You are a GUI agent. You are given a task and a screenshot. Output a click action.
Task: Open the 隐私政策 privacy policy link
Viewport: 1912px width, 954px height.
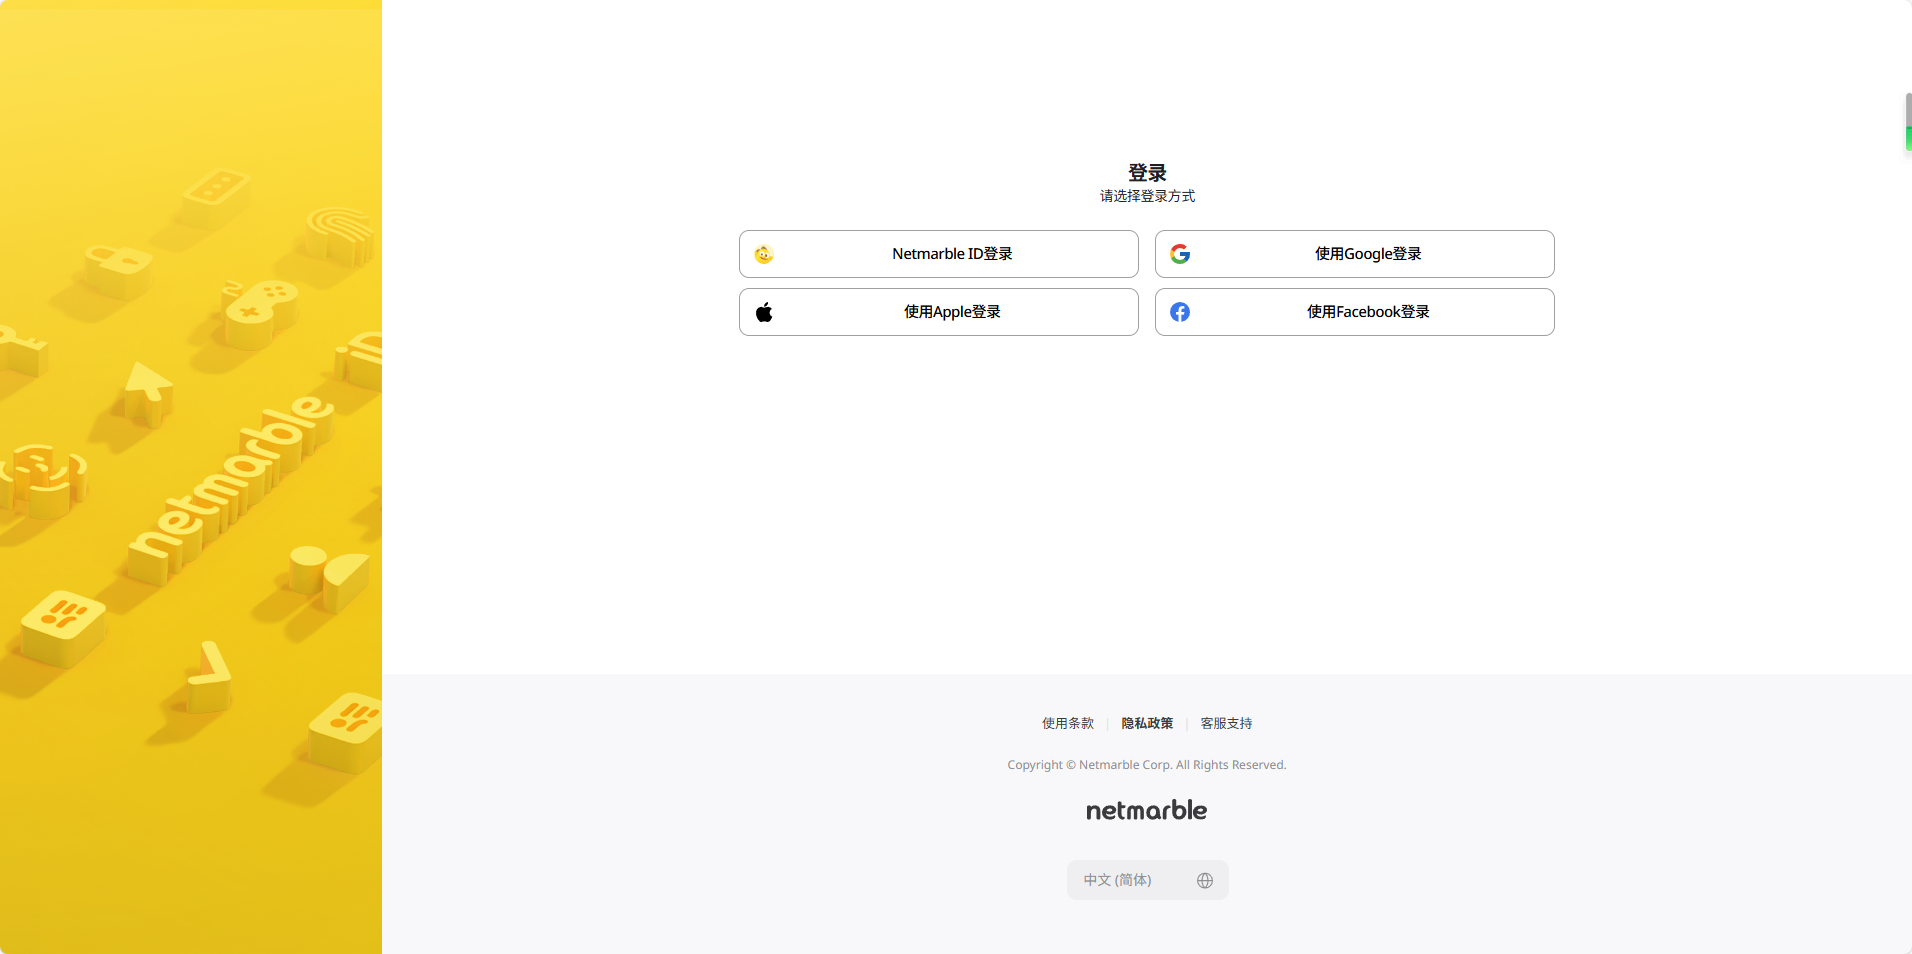pos(1147,723)
